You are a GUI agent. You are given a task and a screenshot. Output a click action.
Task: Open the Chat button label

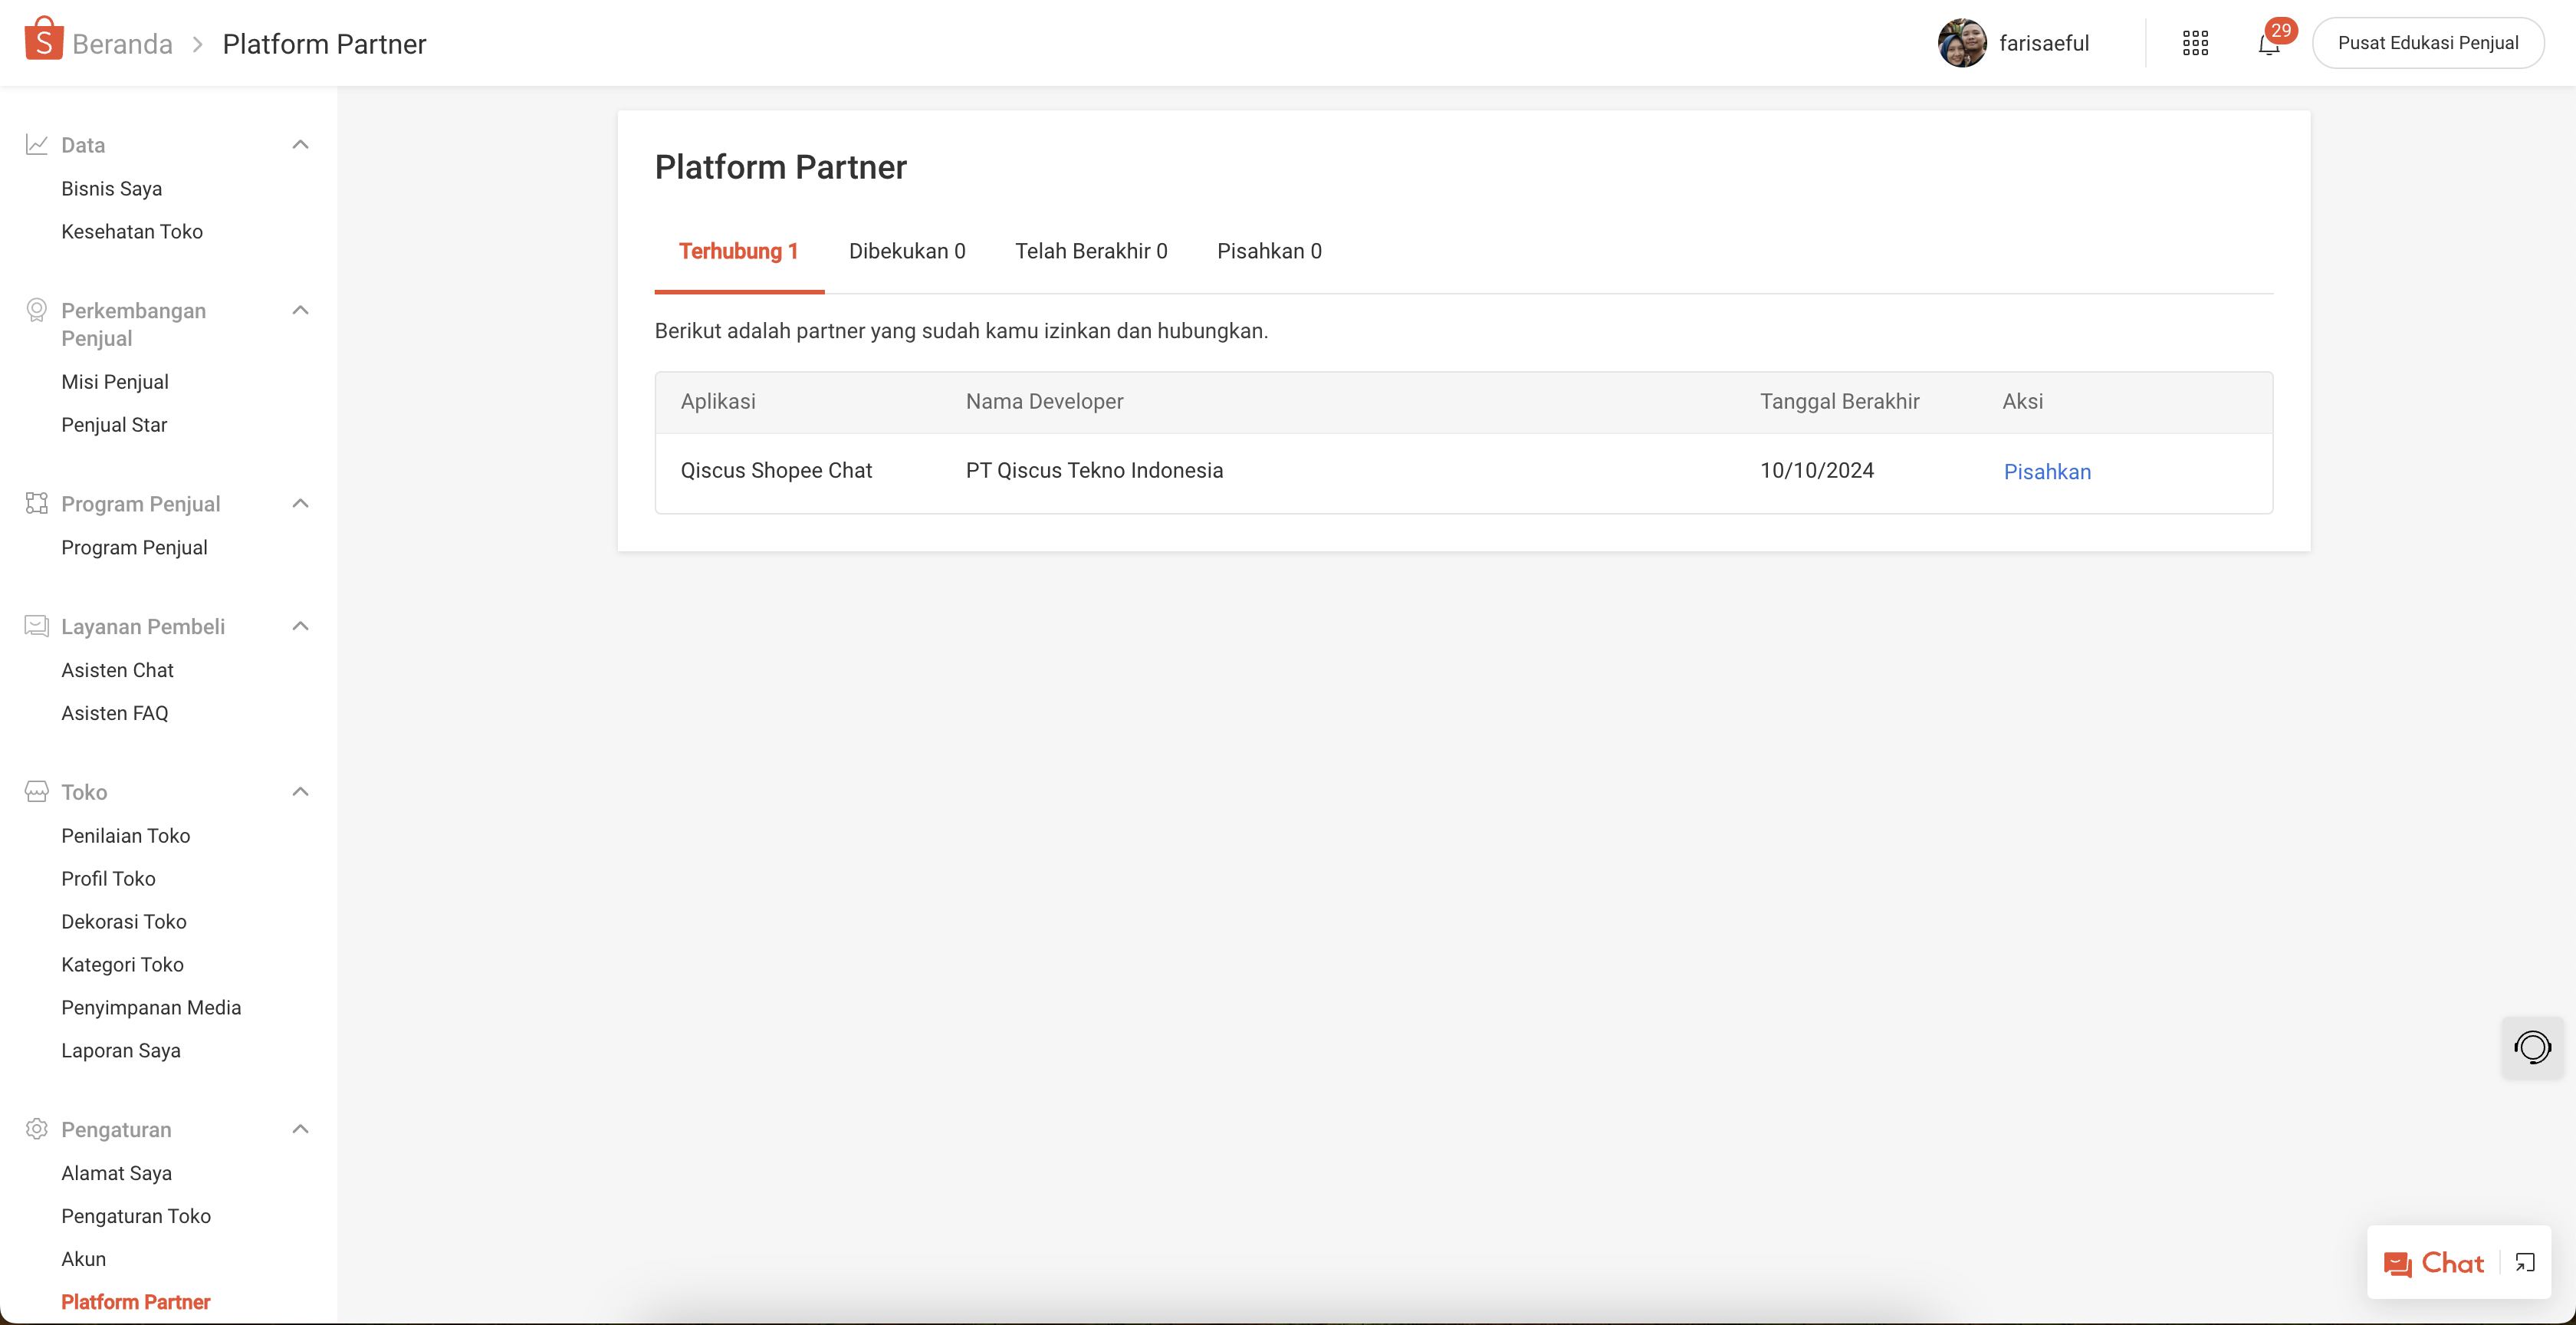click(2452, 1263)
